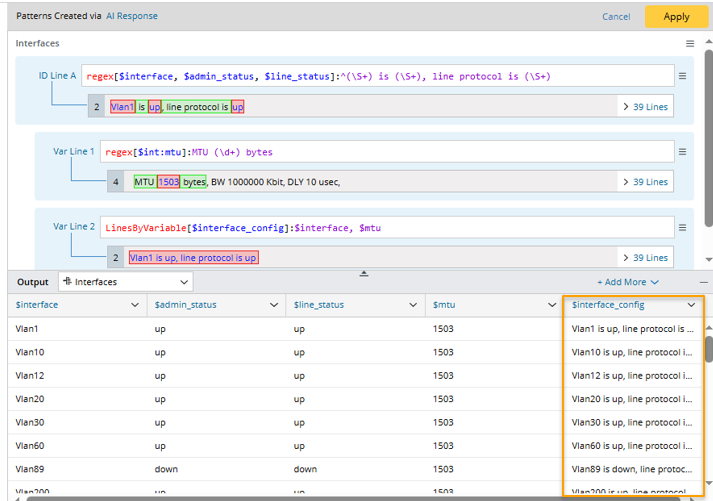Open the $admin_status column dropdown
713x501 pixels.
[x=275, y=305]
